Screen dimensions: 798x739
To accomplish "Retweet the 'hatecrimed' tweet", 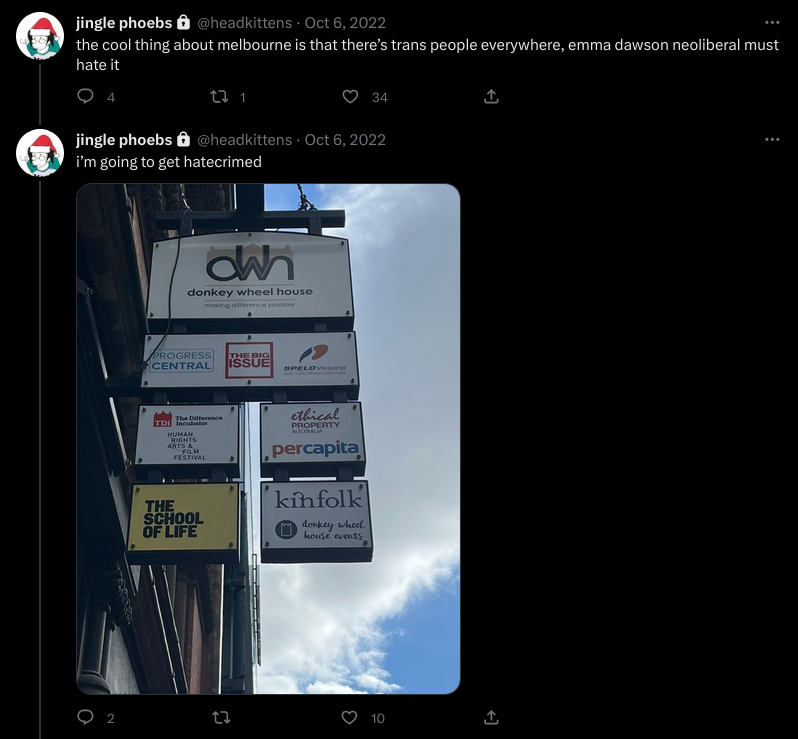I will tap(220, 718).
